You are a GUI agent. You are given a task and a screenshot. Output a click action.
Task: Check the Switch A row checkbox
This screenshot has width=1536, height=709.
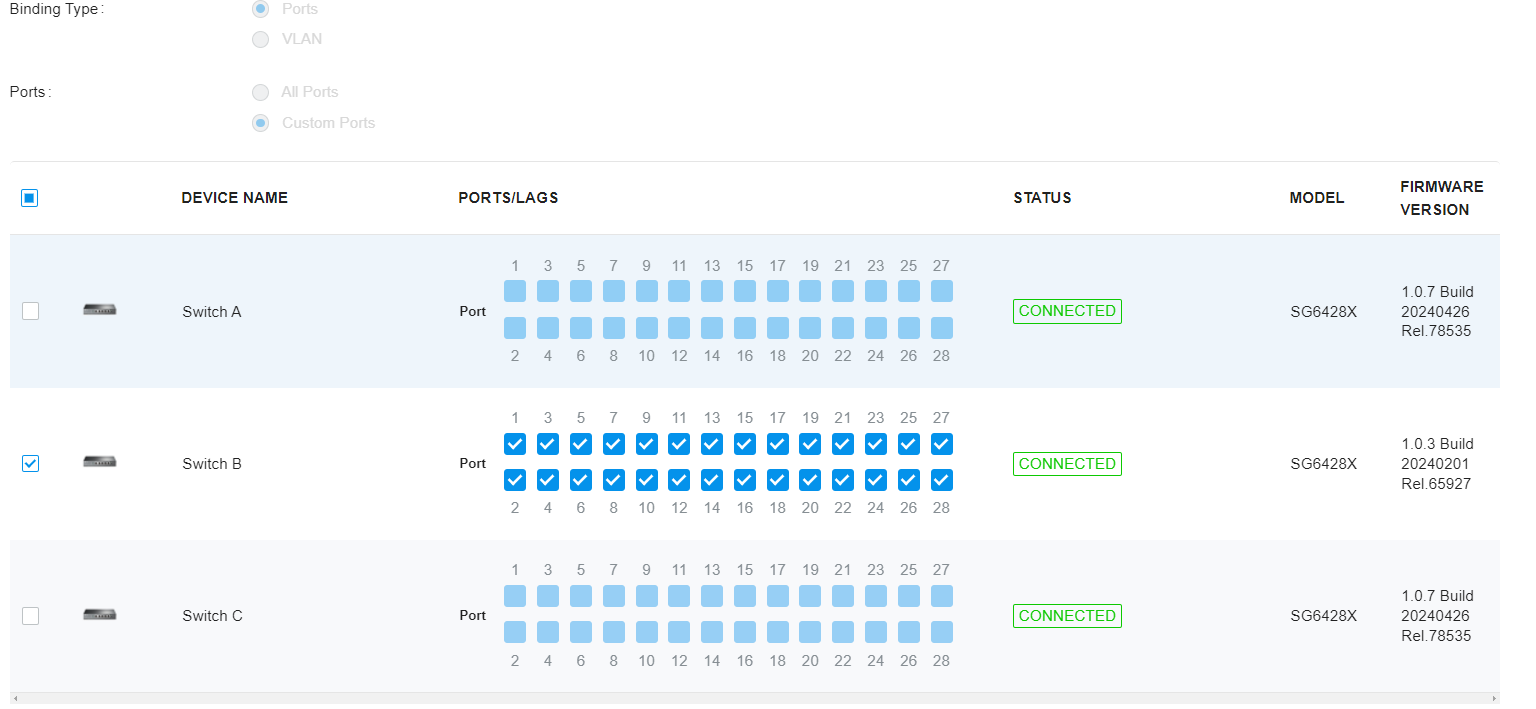coord(30,311)
